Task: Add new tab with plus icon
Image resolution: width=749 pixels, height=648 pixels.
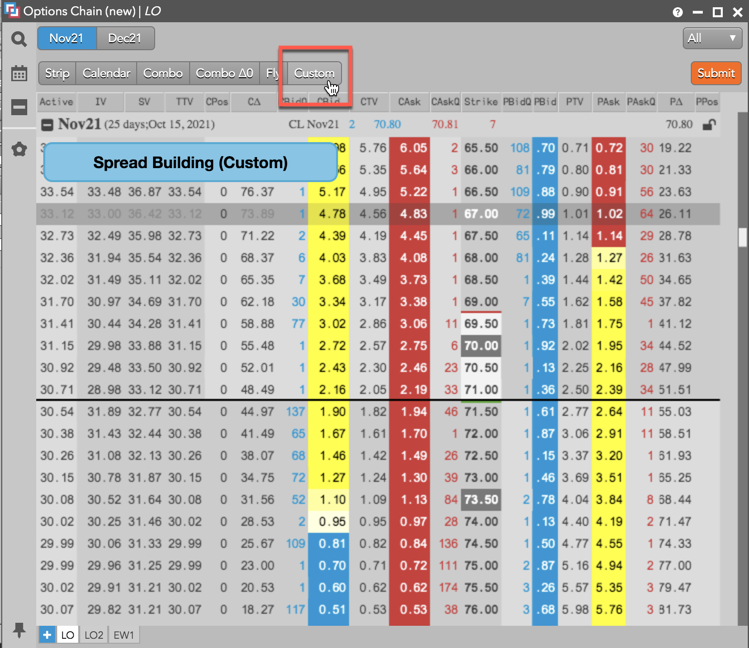Action: point(48,634)
